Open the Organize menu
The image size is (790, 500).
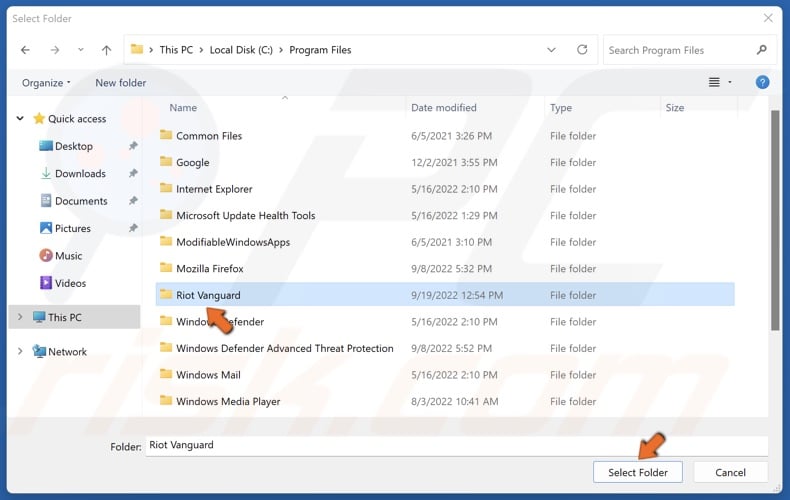click(46, 83)
